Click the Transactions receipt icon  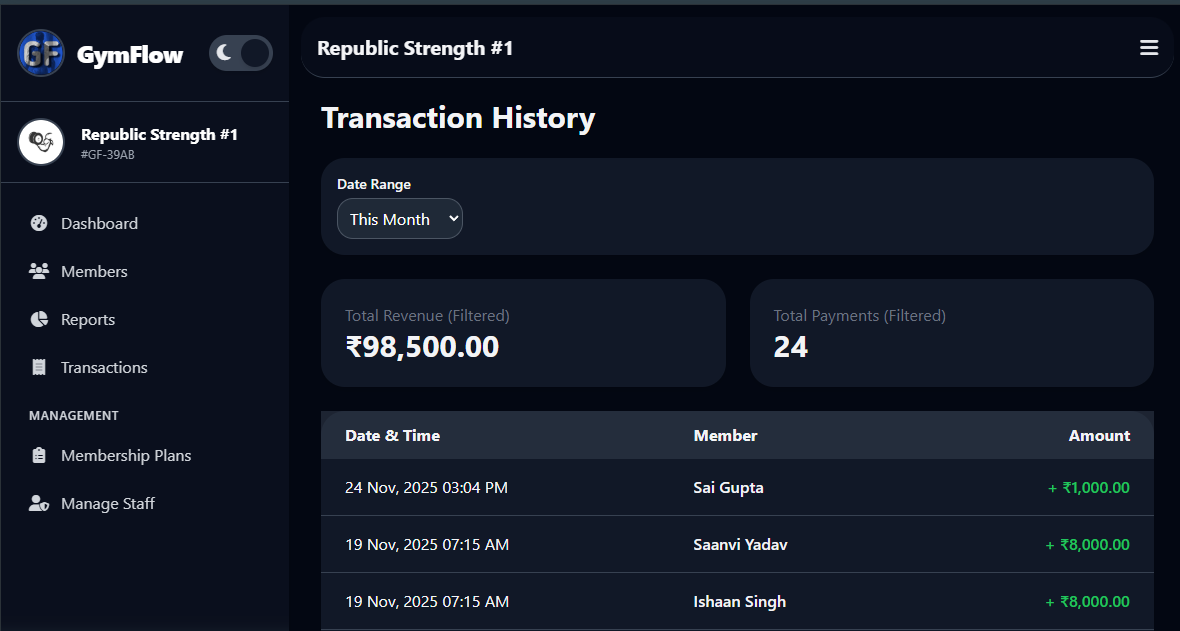38,367
